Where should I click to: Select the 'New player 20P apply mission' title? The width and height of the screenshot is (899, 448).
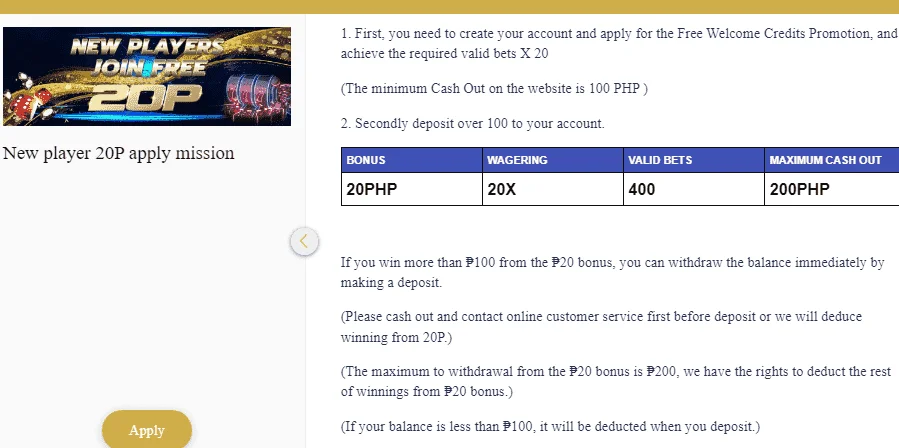[x=119, y=153]
